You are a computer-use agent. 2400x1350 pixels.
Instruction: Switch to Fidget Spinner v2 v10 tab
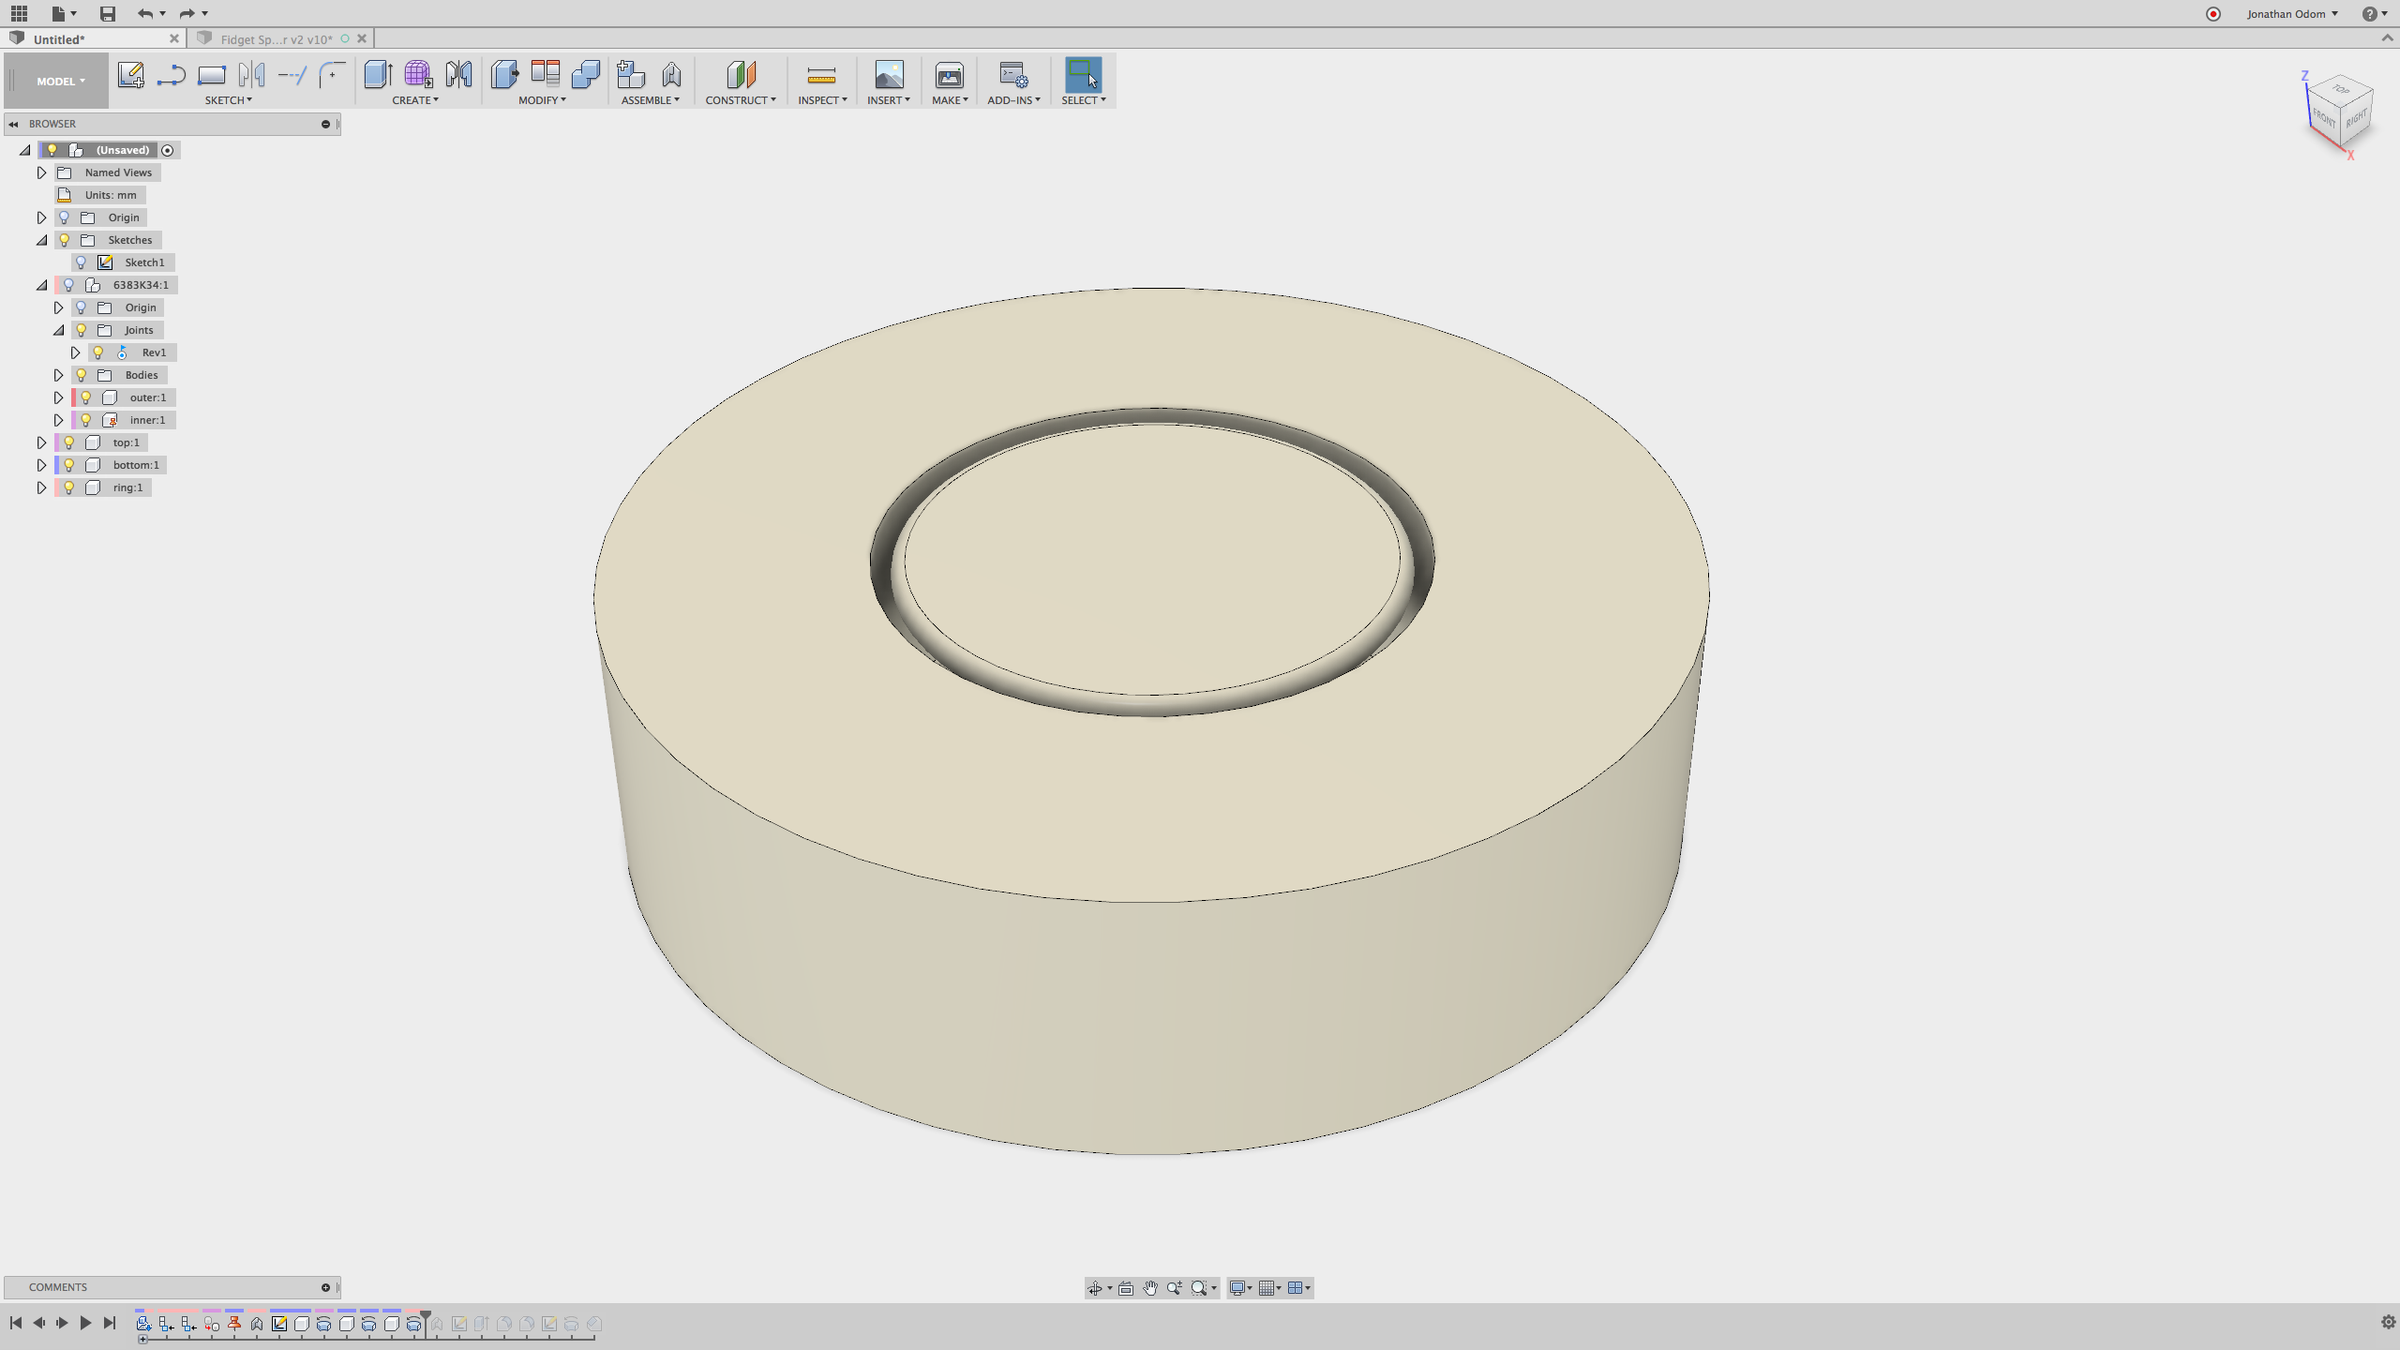click(x=276, y=39)
